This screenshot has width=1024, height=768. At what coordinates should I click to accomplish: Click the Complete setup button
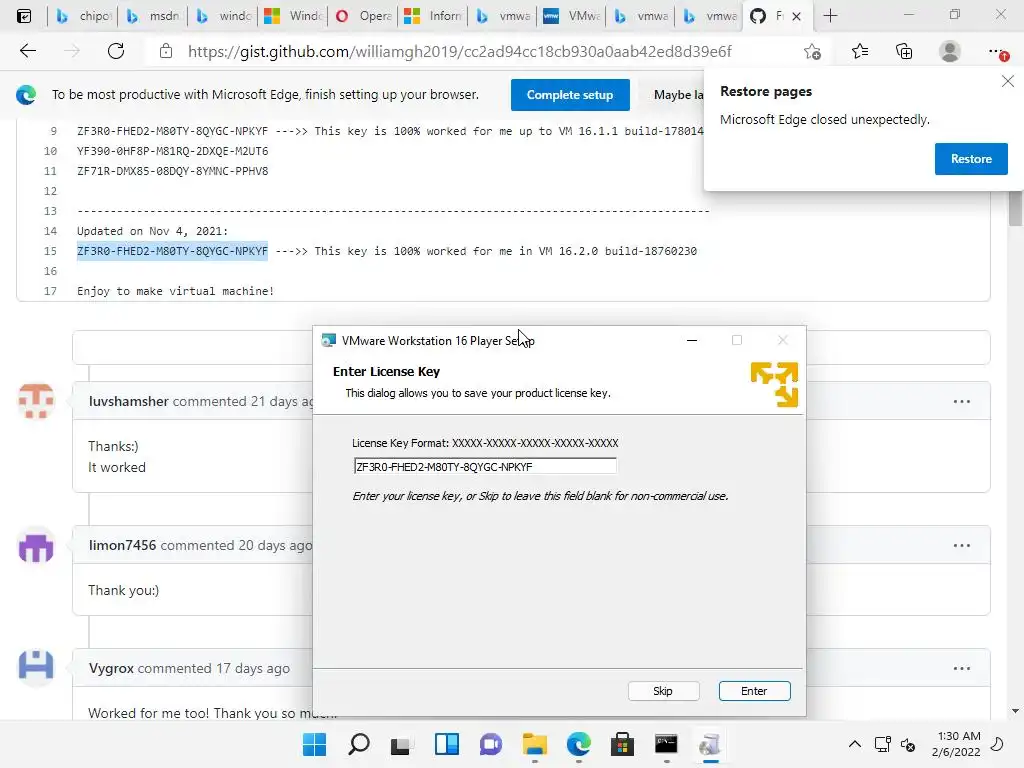[x=570, y=95]
